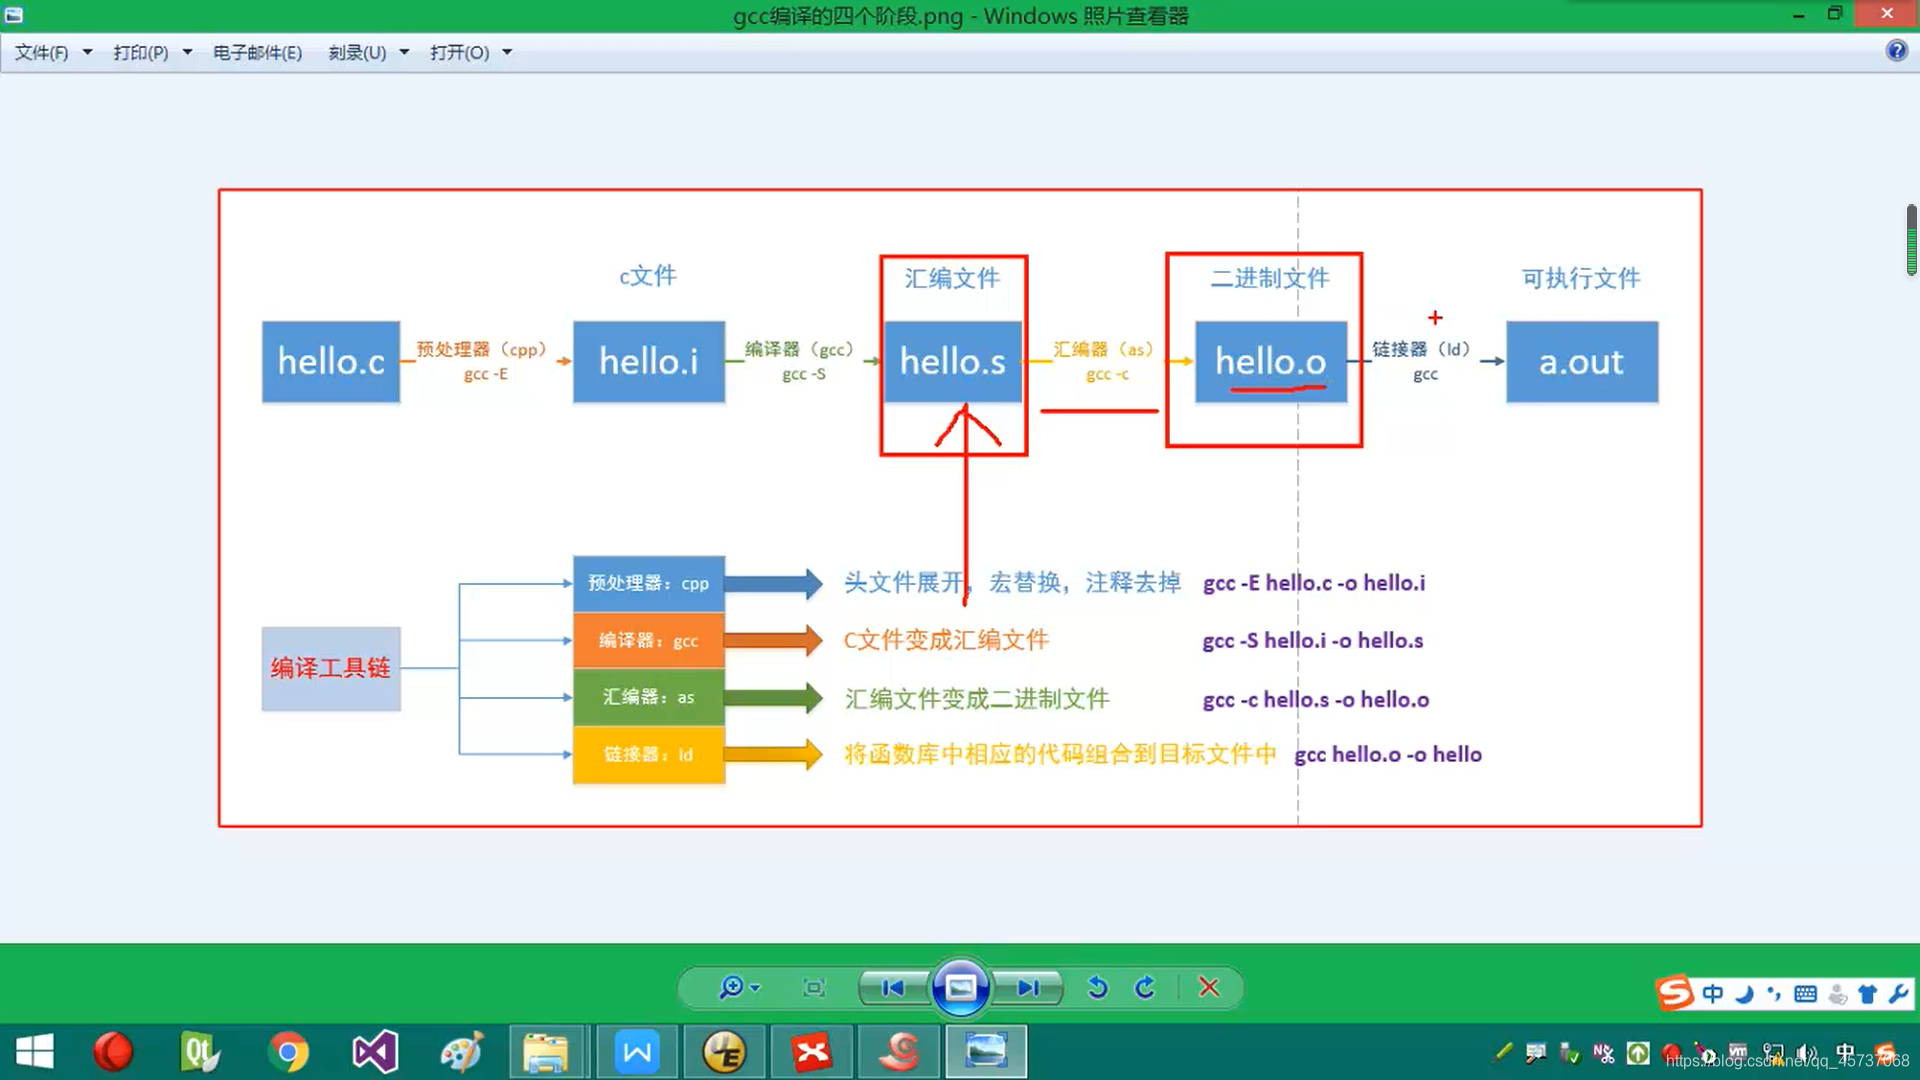Open the Windows Start button
This screenshot has width=1920, height=1080.
click(x=35, y=1052)
